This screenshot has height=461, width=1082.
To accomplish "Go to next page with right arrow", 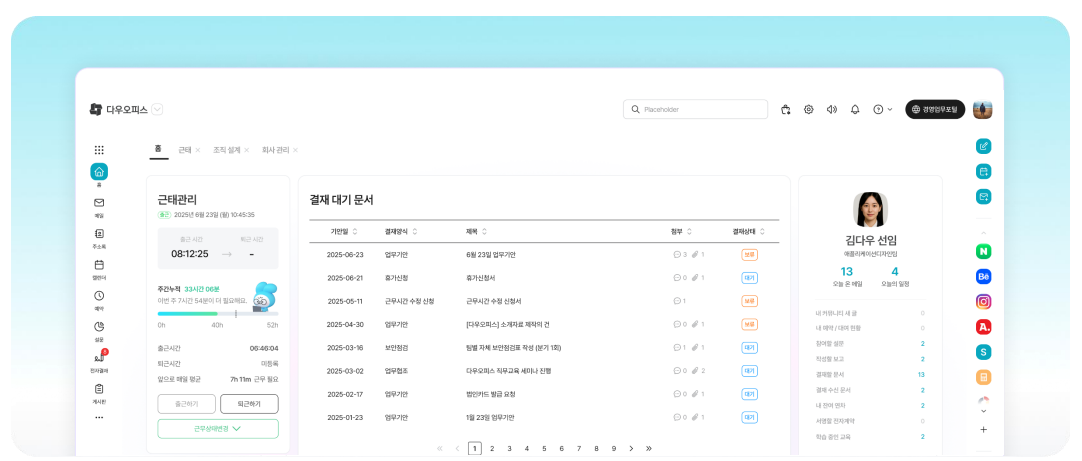I will point(631,449).
